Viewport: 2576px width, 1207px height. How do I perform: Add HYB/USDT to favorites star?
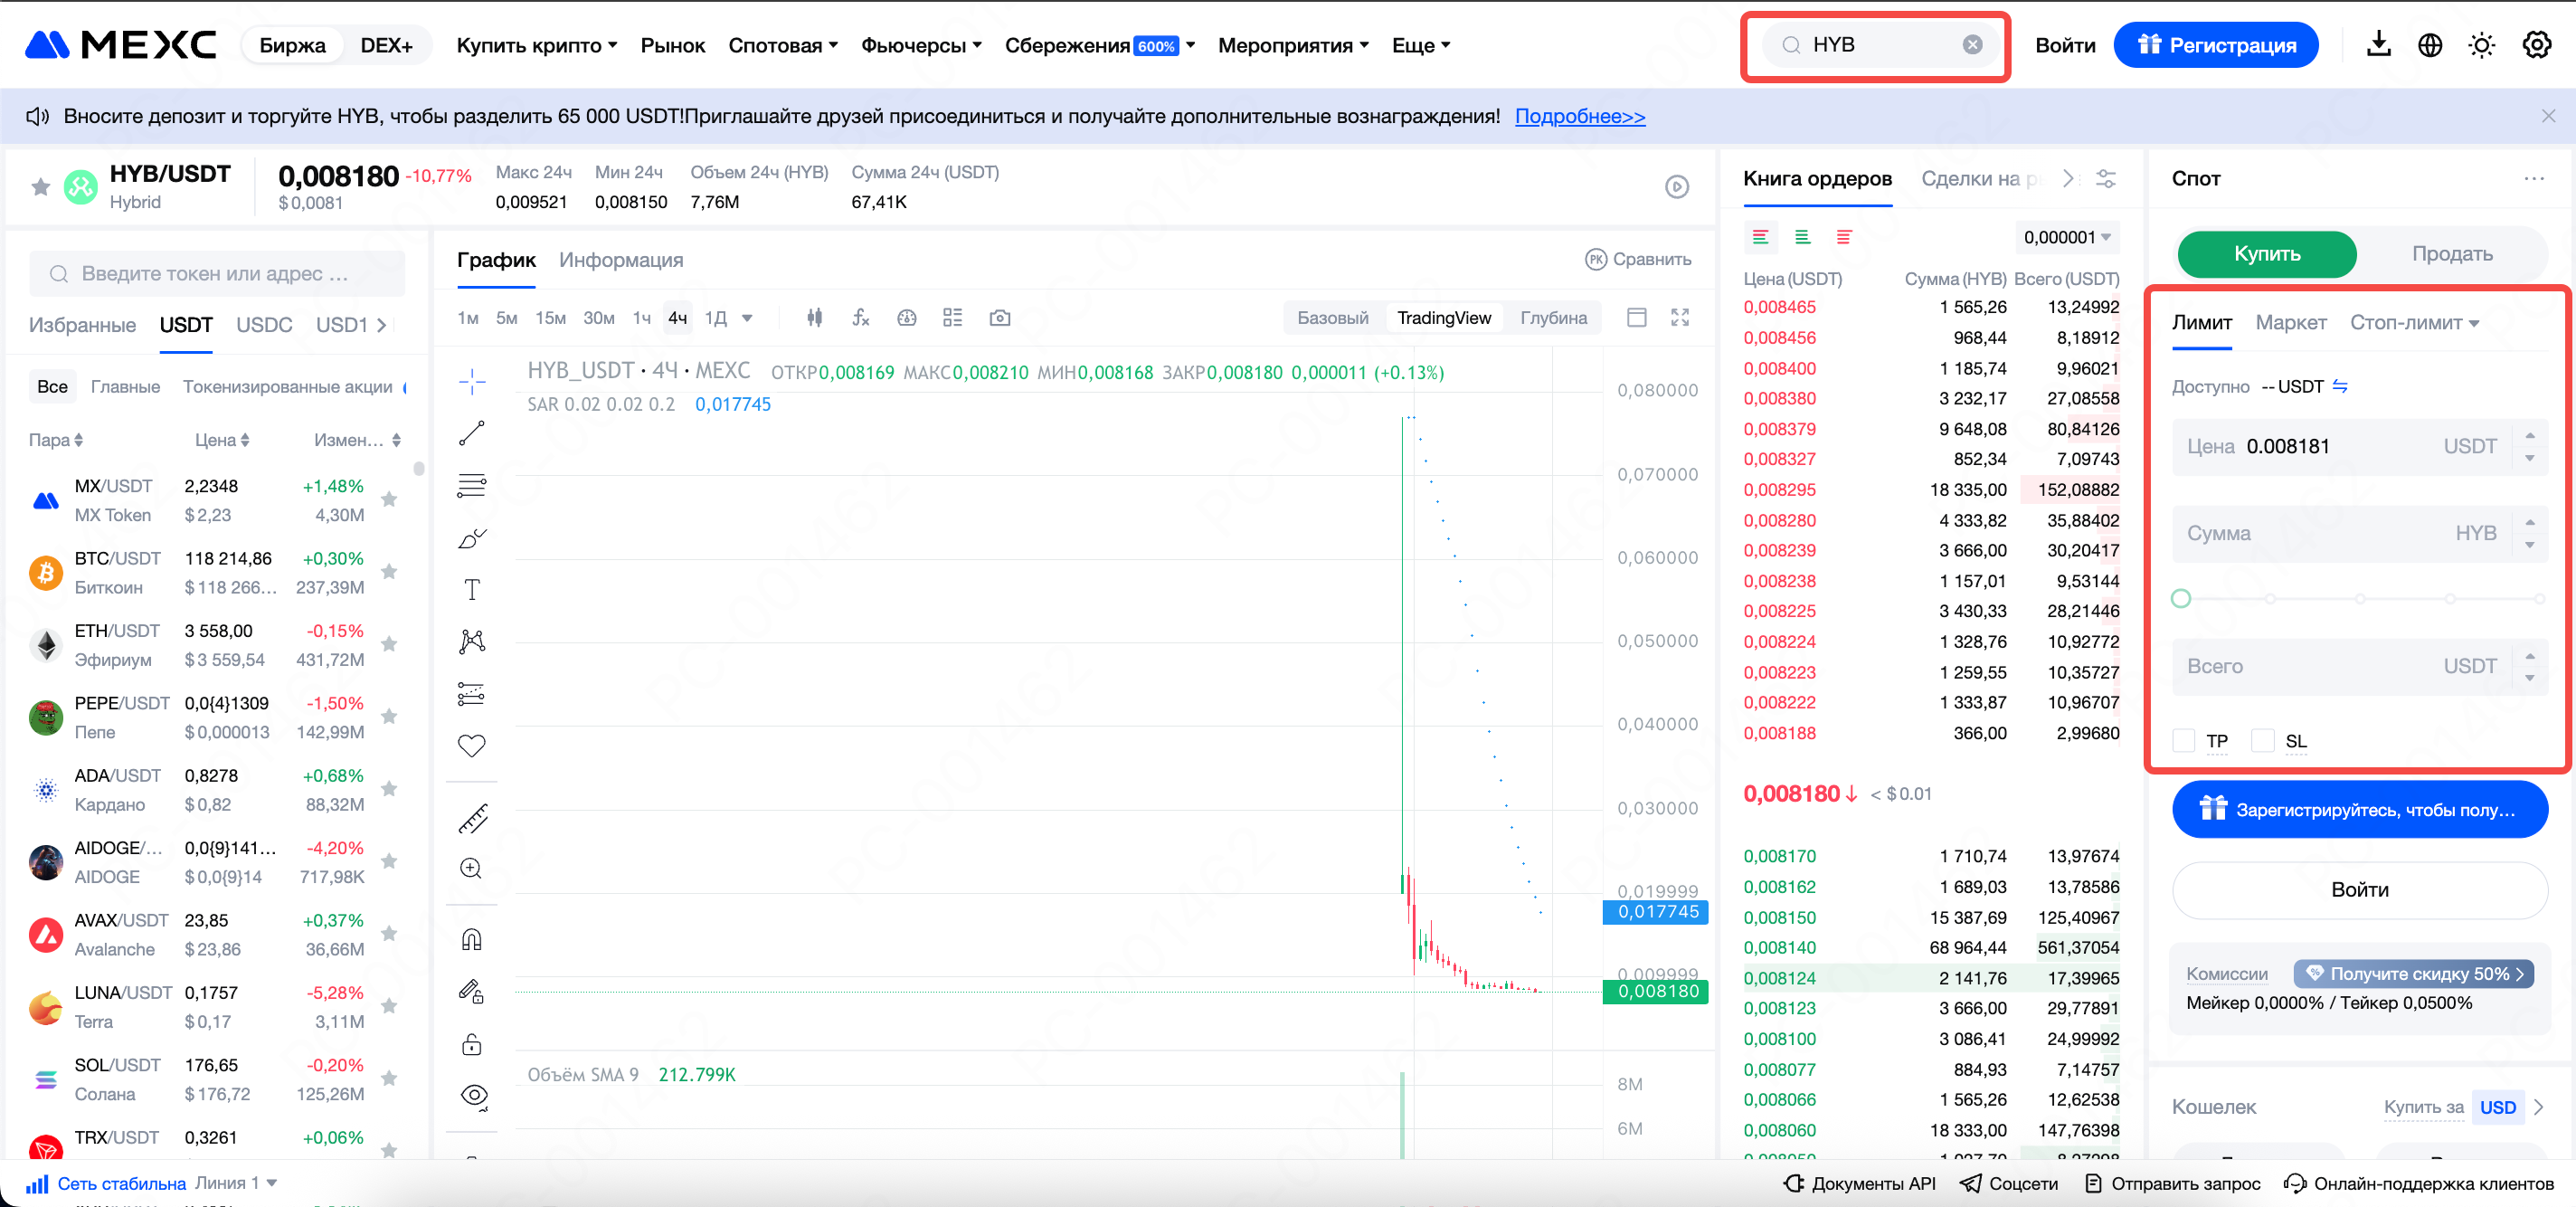(41, 186)
